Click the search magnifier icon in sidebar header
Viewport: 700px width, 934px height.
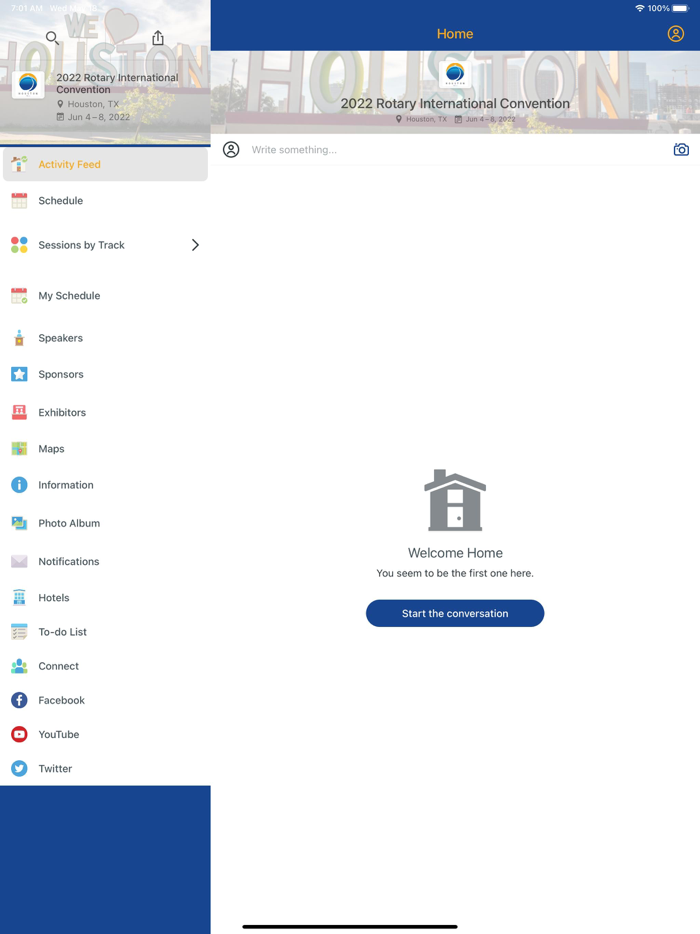52,38
